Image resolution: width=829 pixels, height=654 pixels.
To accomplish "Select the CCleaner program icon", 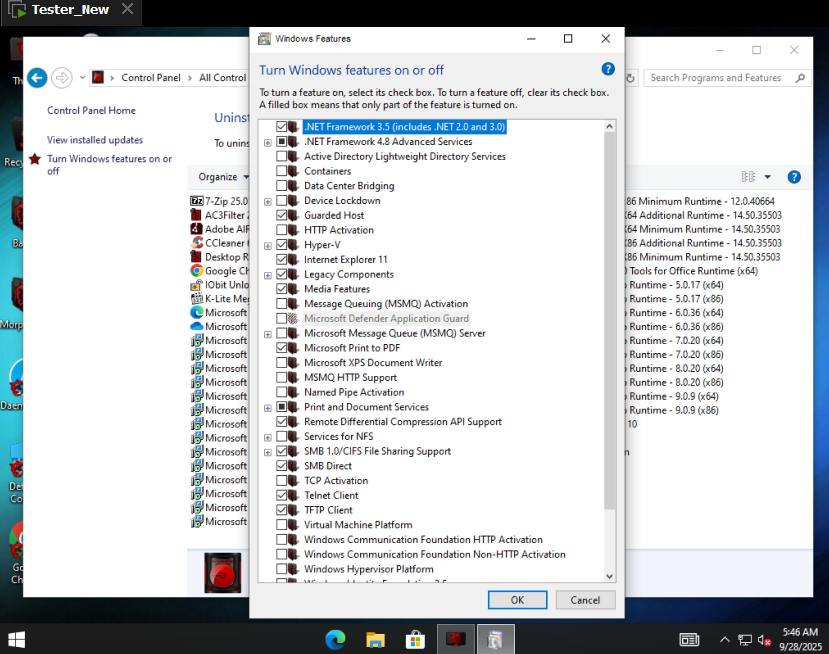I will [196, 243].
